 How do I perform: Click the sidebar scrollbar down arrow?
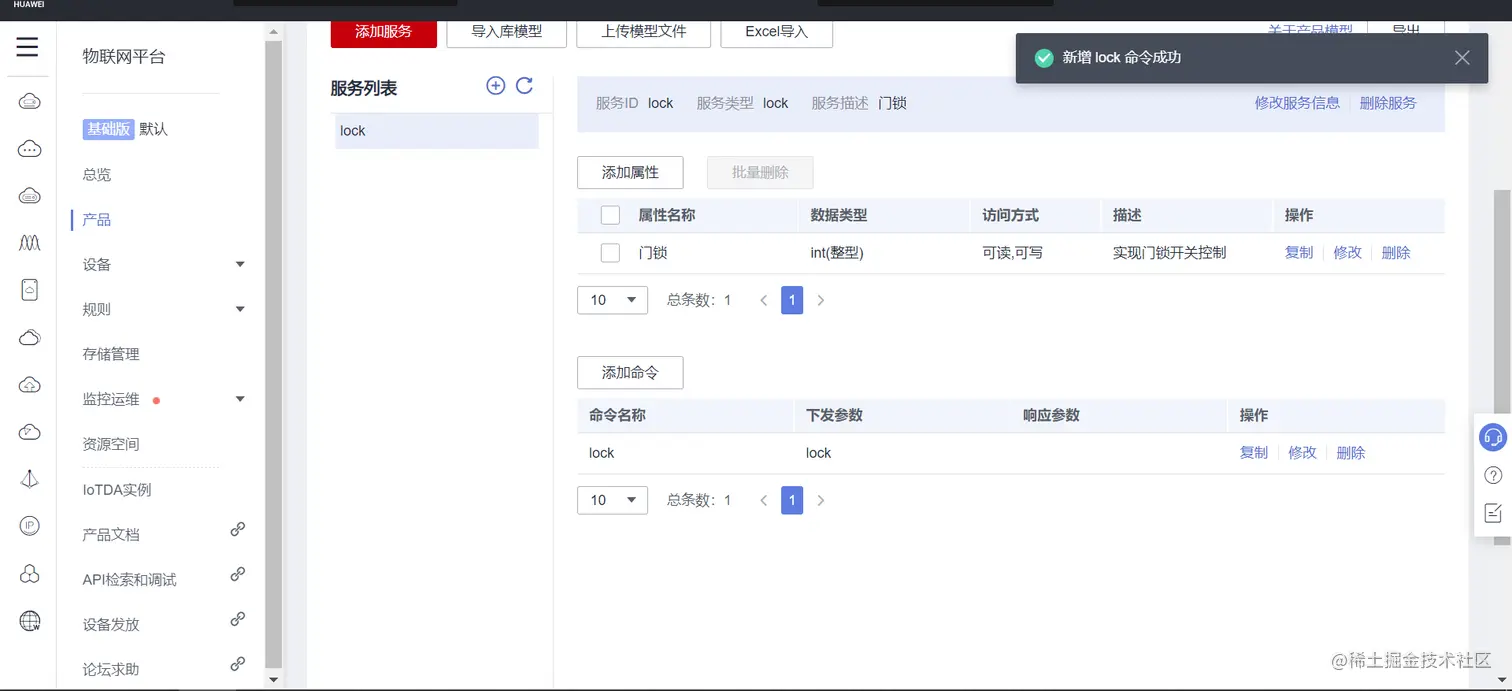tap(274, 680)
